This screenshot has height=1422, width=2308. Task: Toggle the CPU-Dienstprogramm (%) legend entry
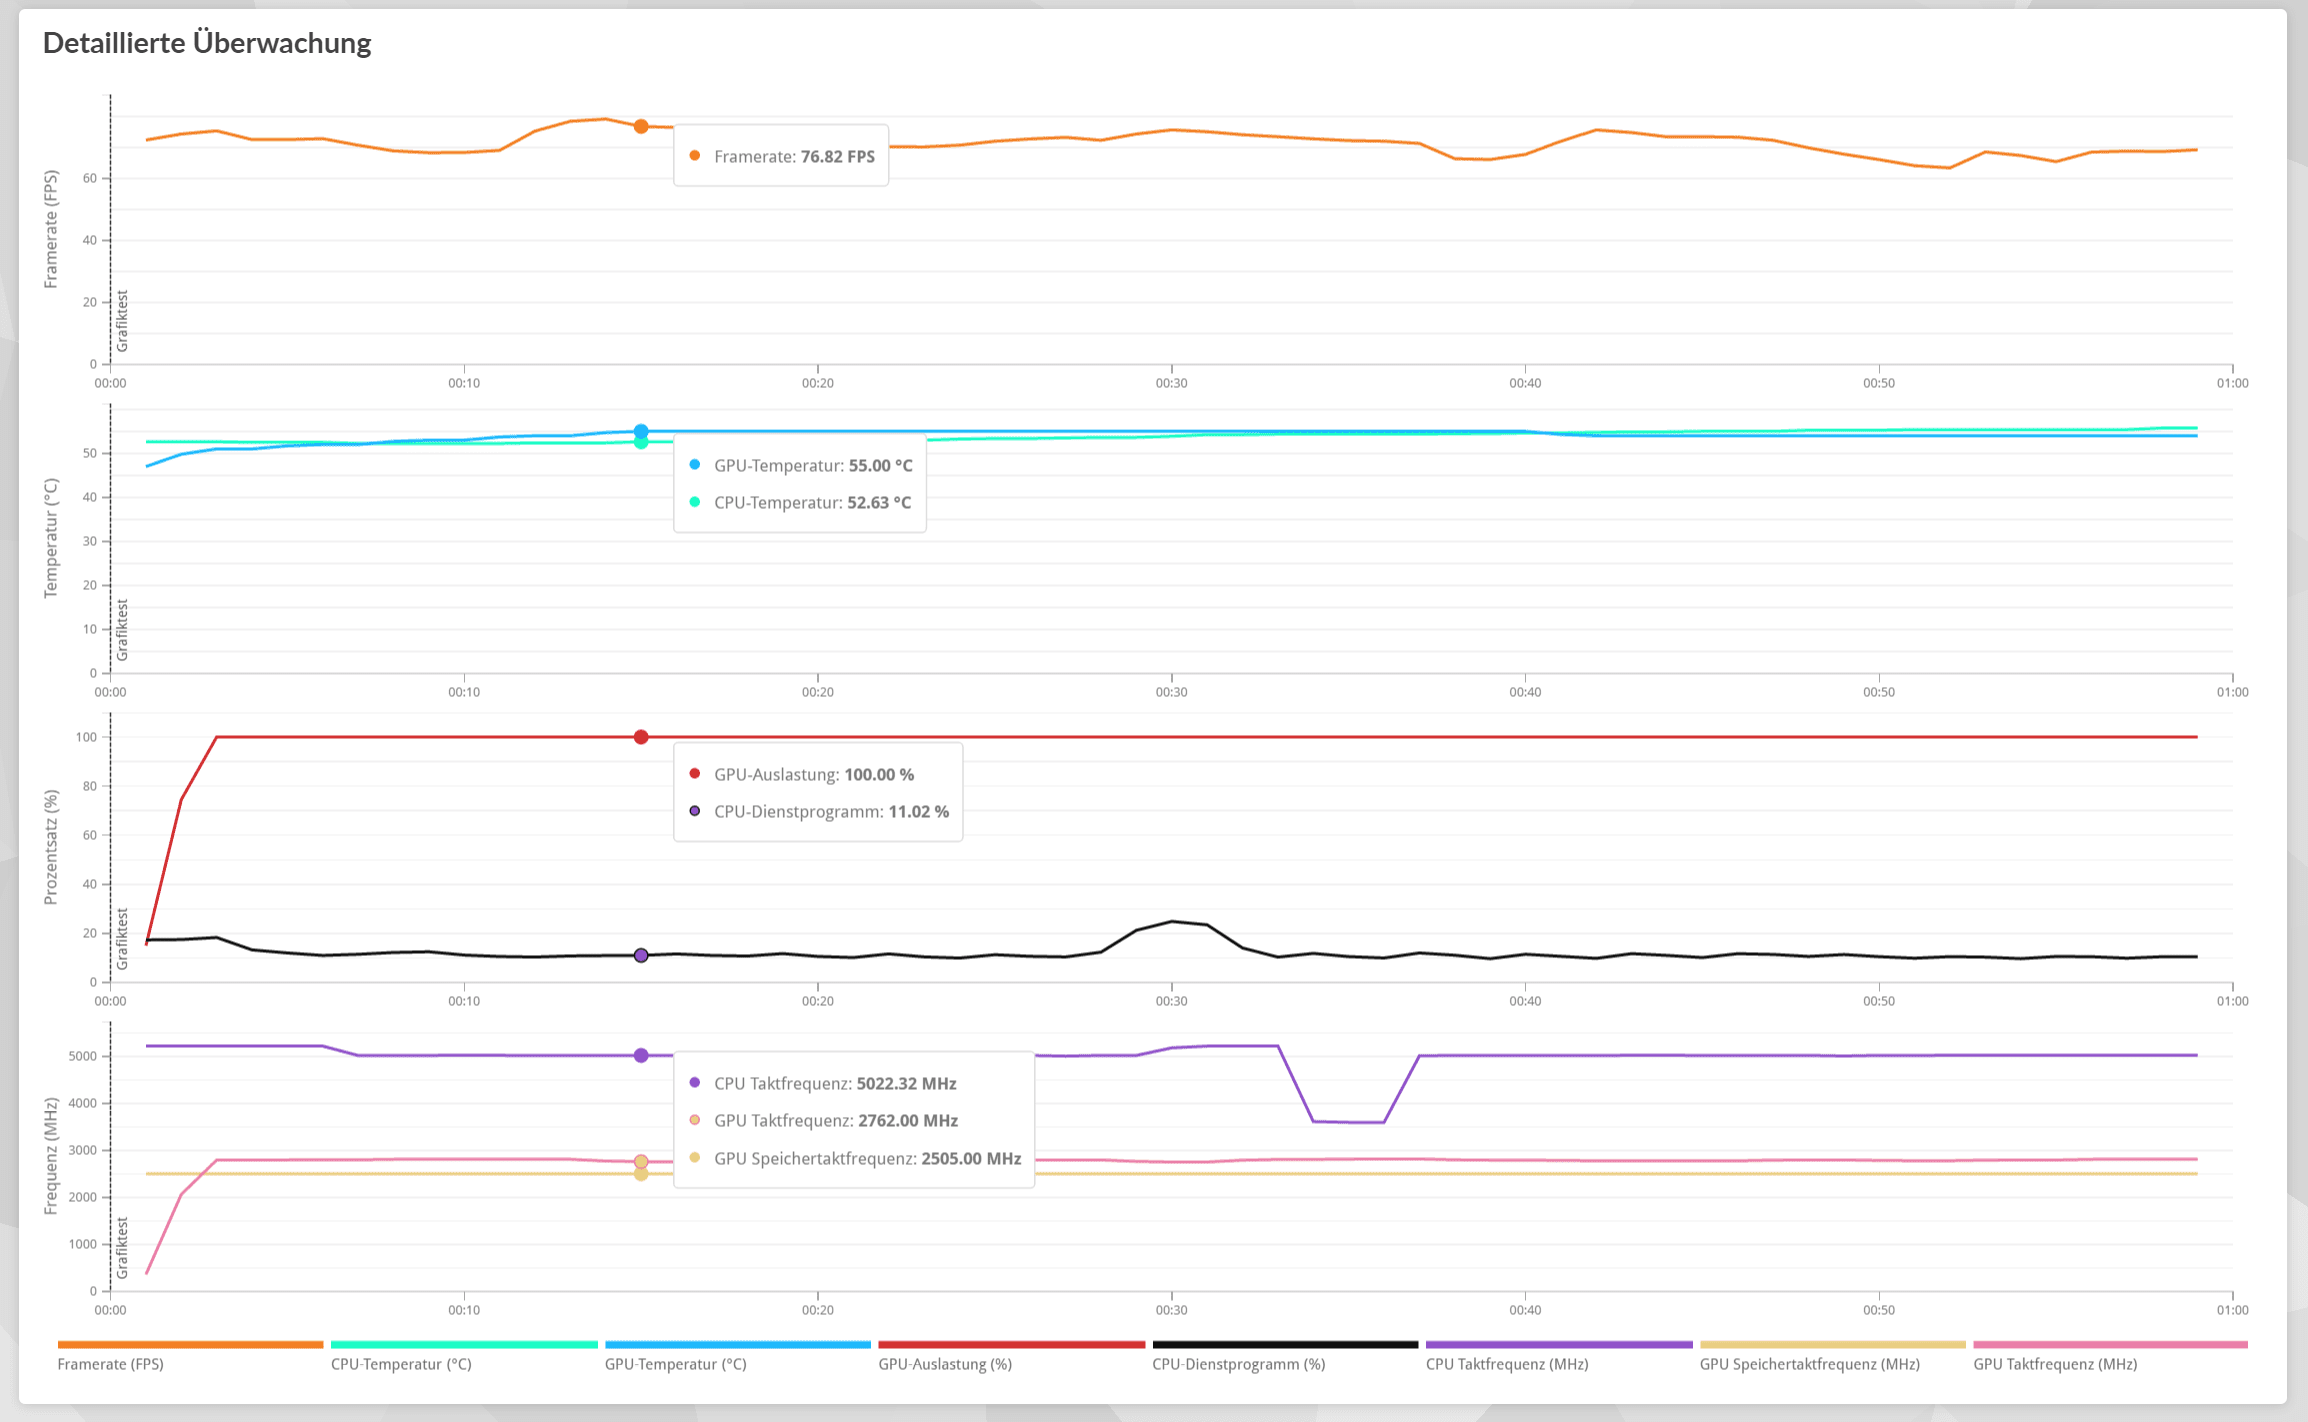pyautogui.click(x=1238, y=1363)
